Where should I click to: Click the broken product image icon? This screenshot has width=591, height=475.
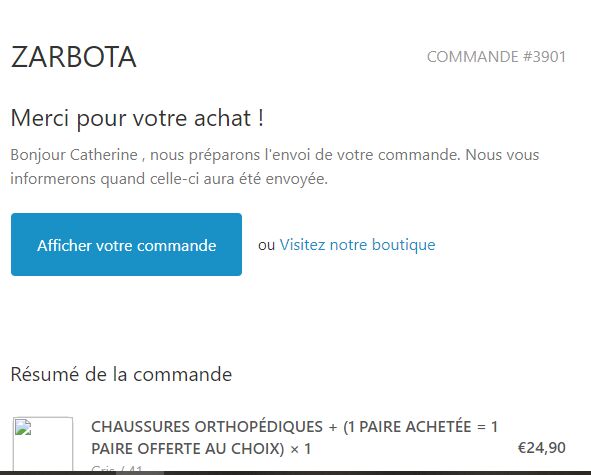[x=23, y=428]
